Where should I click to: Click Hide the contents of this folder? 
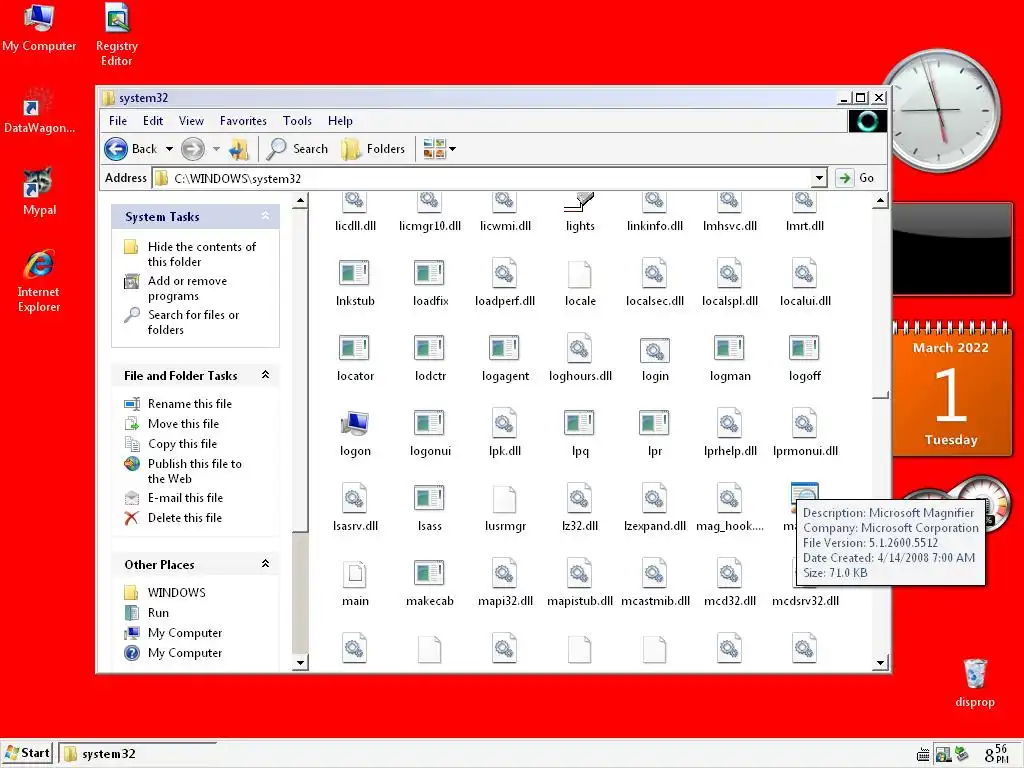click(x=201, y=254)
